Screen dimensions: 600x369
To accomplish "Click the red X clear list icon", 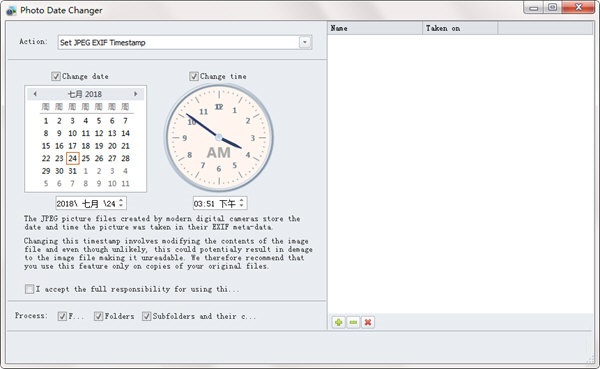I will coord(368,322).
